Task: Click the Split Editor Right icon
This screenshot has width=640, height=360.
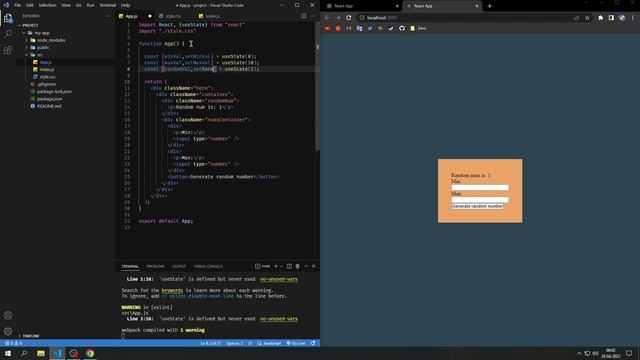Action: [304, 16]
